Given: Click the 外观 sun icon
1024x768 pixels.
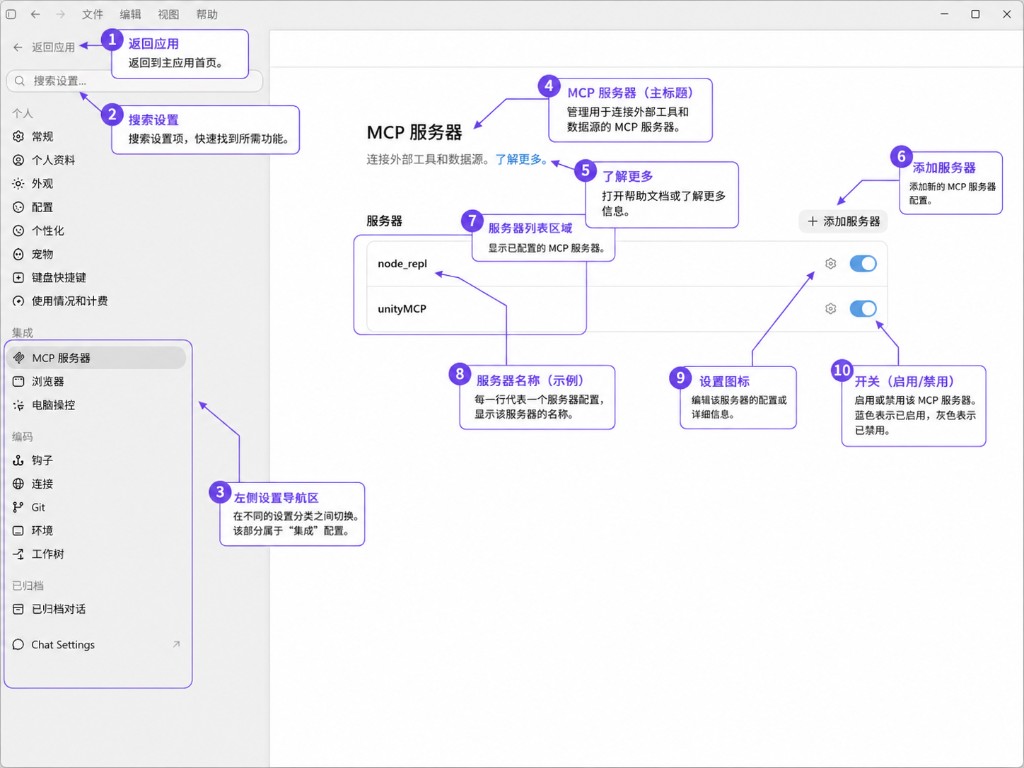Looking at the screenshot, I should click(x=18, y=184).
